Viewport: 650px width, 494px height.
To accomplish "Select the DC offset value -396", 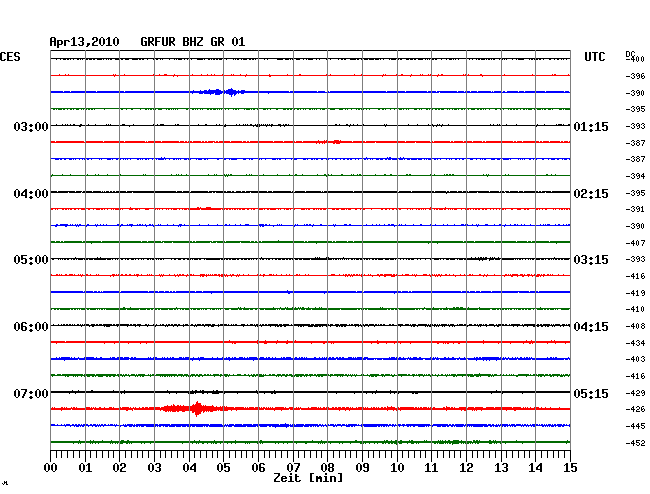I will pyautogui.click(x=635, y=76).
